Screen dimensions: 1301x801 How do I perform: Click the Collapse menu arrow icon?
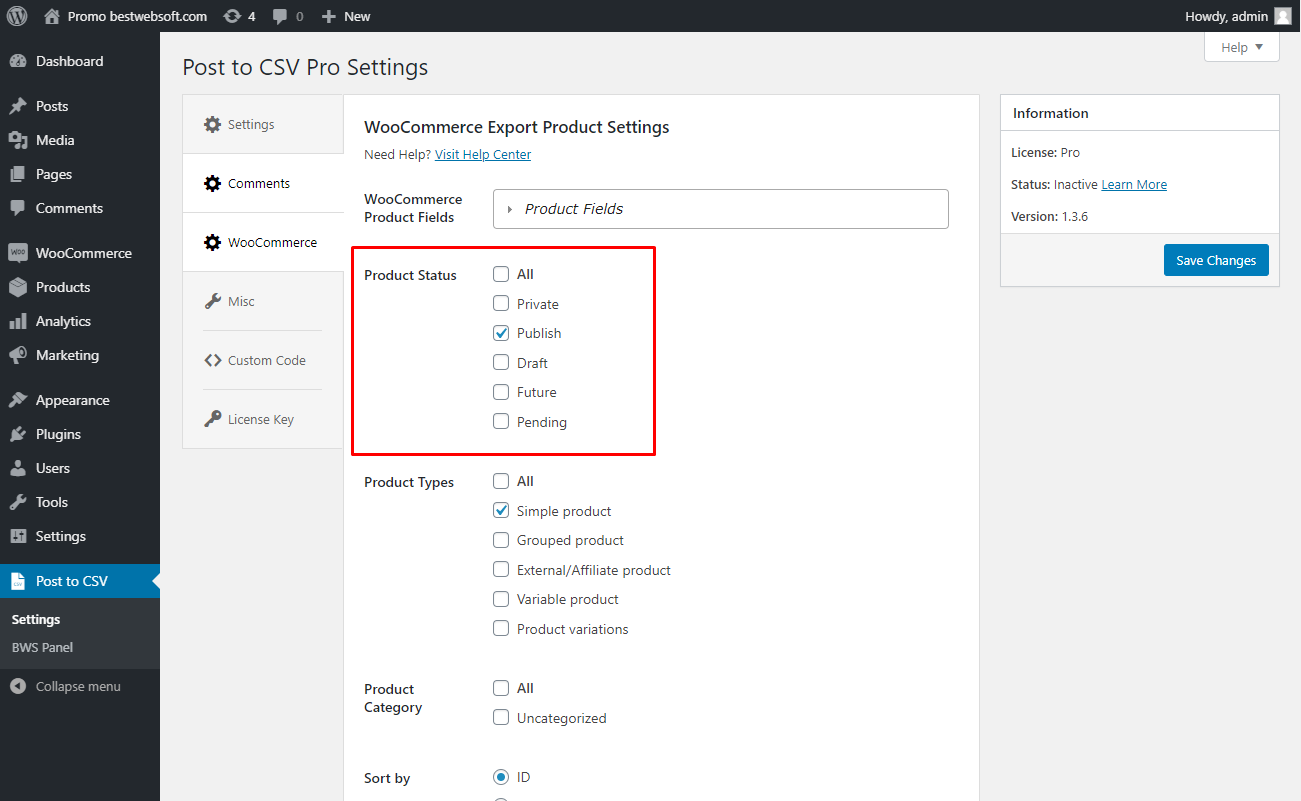18,686
